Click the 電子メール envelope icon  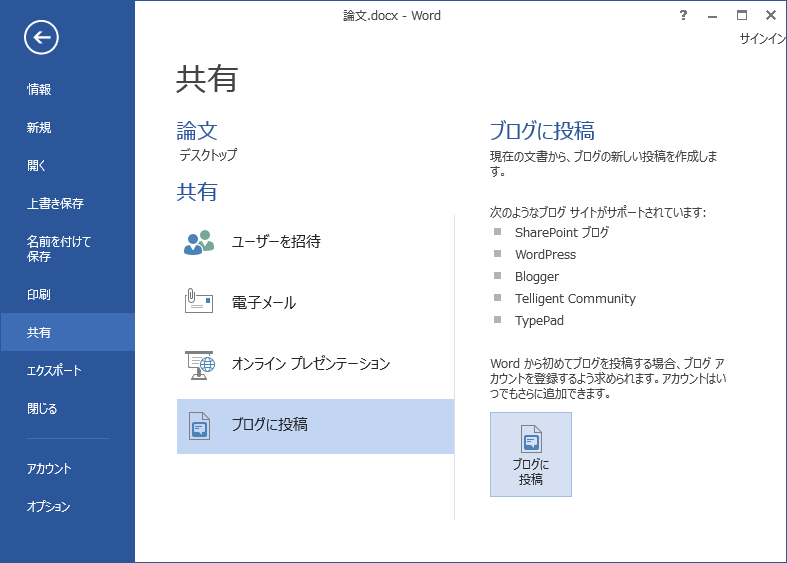(x=199, y=301)
